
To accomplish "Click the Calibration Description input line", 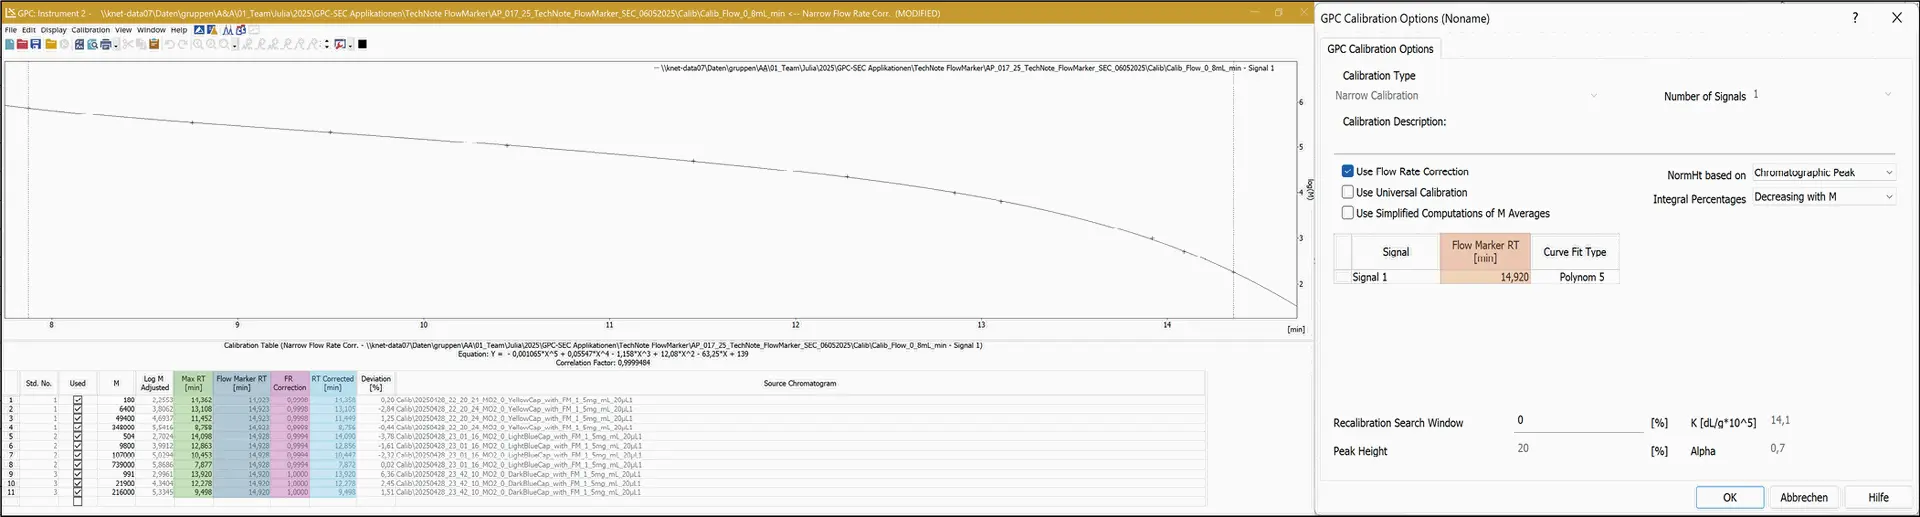I will (x=1615, y=143).
